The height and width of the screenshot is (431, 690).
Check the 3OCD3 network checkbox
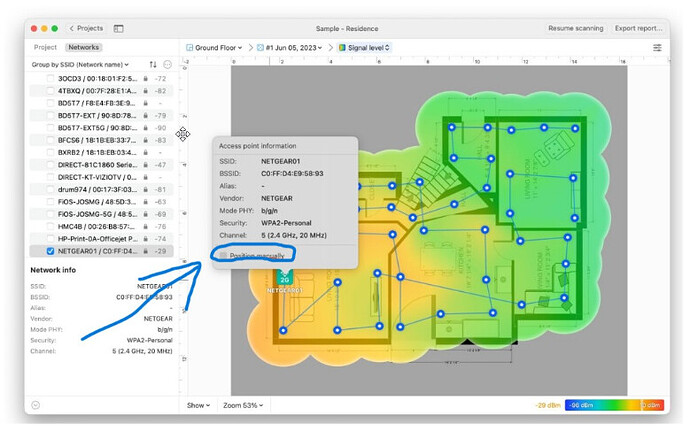(50, 78)
